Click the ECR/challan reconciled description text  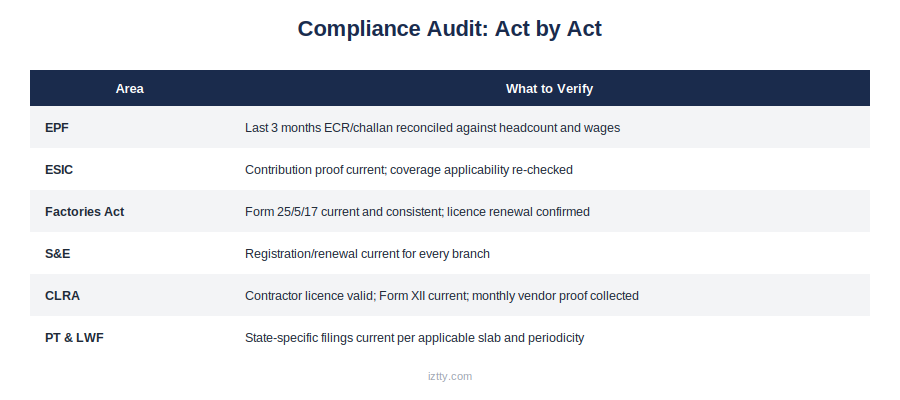click(432, 127)
